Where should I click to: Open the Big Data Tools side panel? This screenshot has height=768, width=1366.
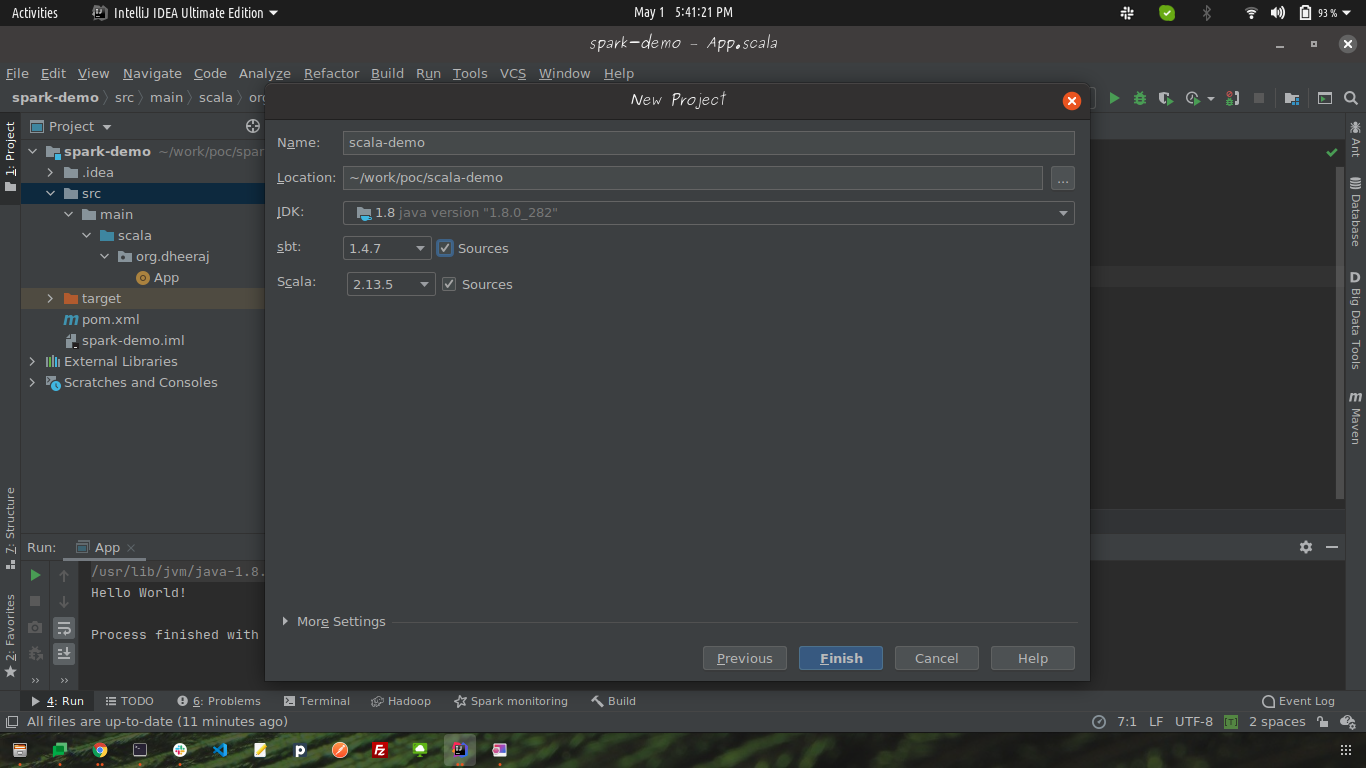[1355, 320]
